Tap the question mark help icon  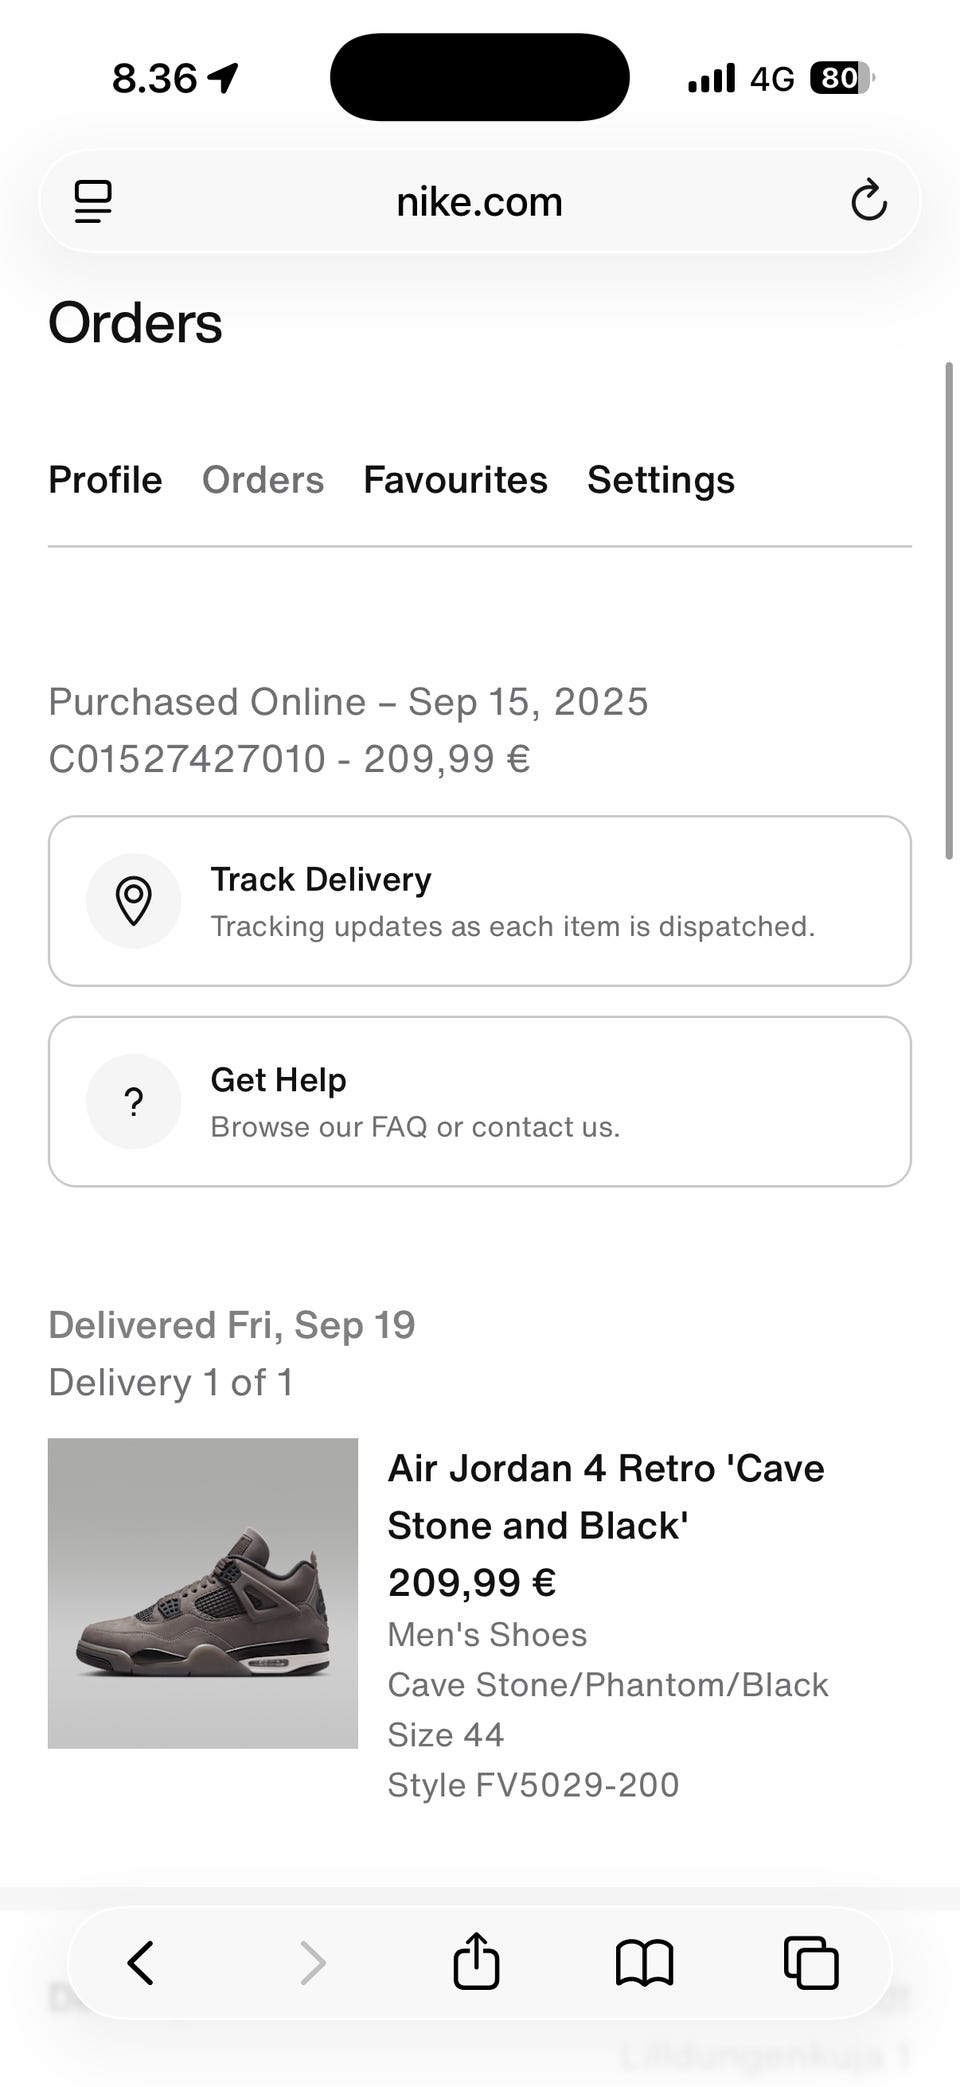click(x=134, y=1102)
